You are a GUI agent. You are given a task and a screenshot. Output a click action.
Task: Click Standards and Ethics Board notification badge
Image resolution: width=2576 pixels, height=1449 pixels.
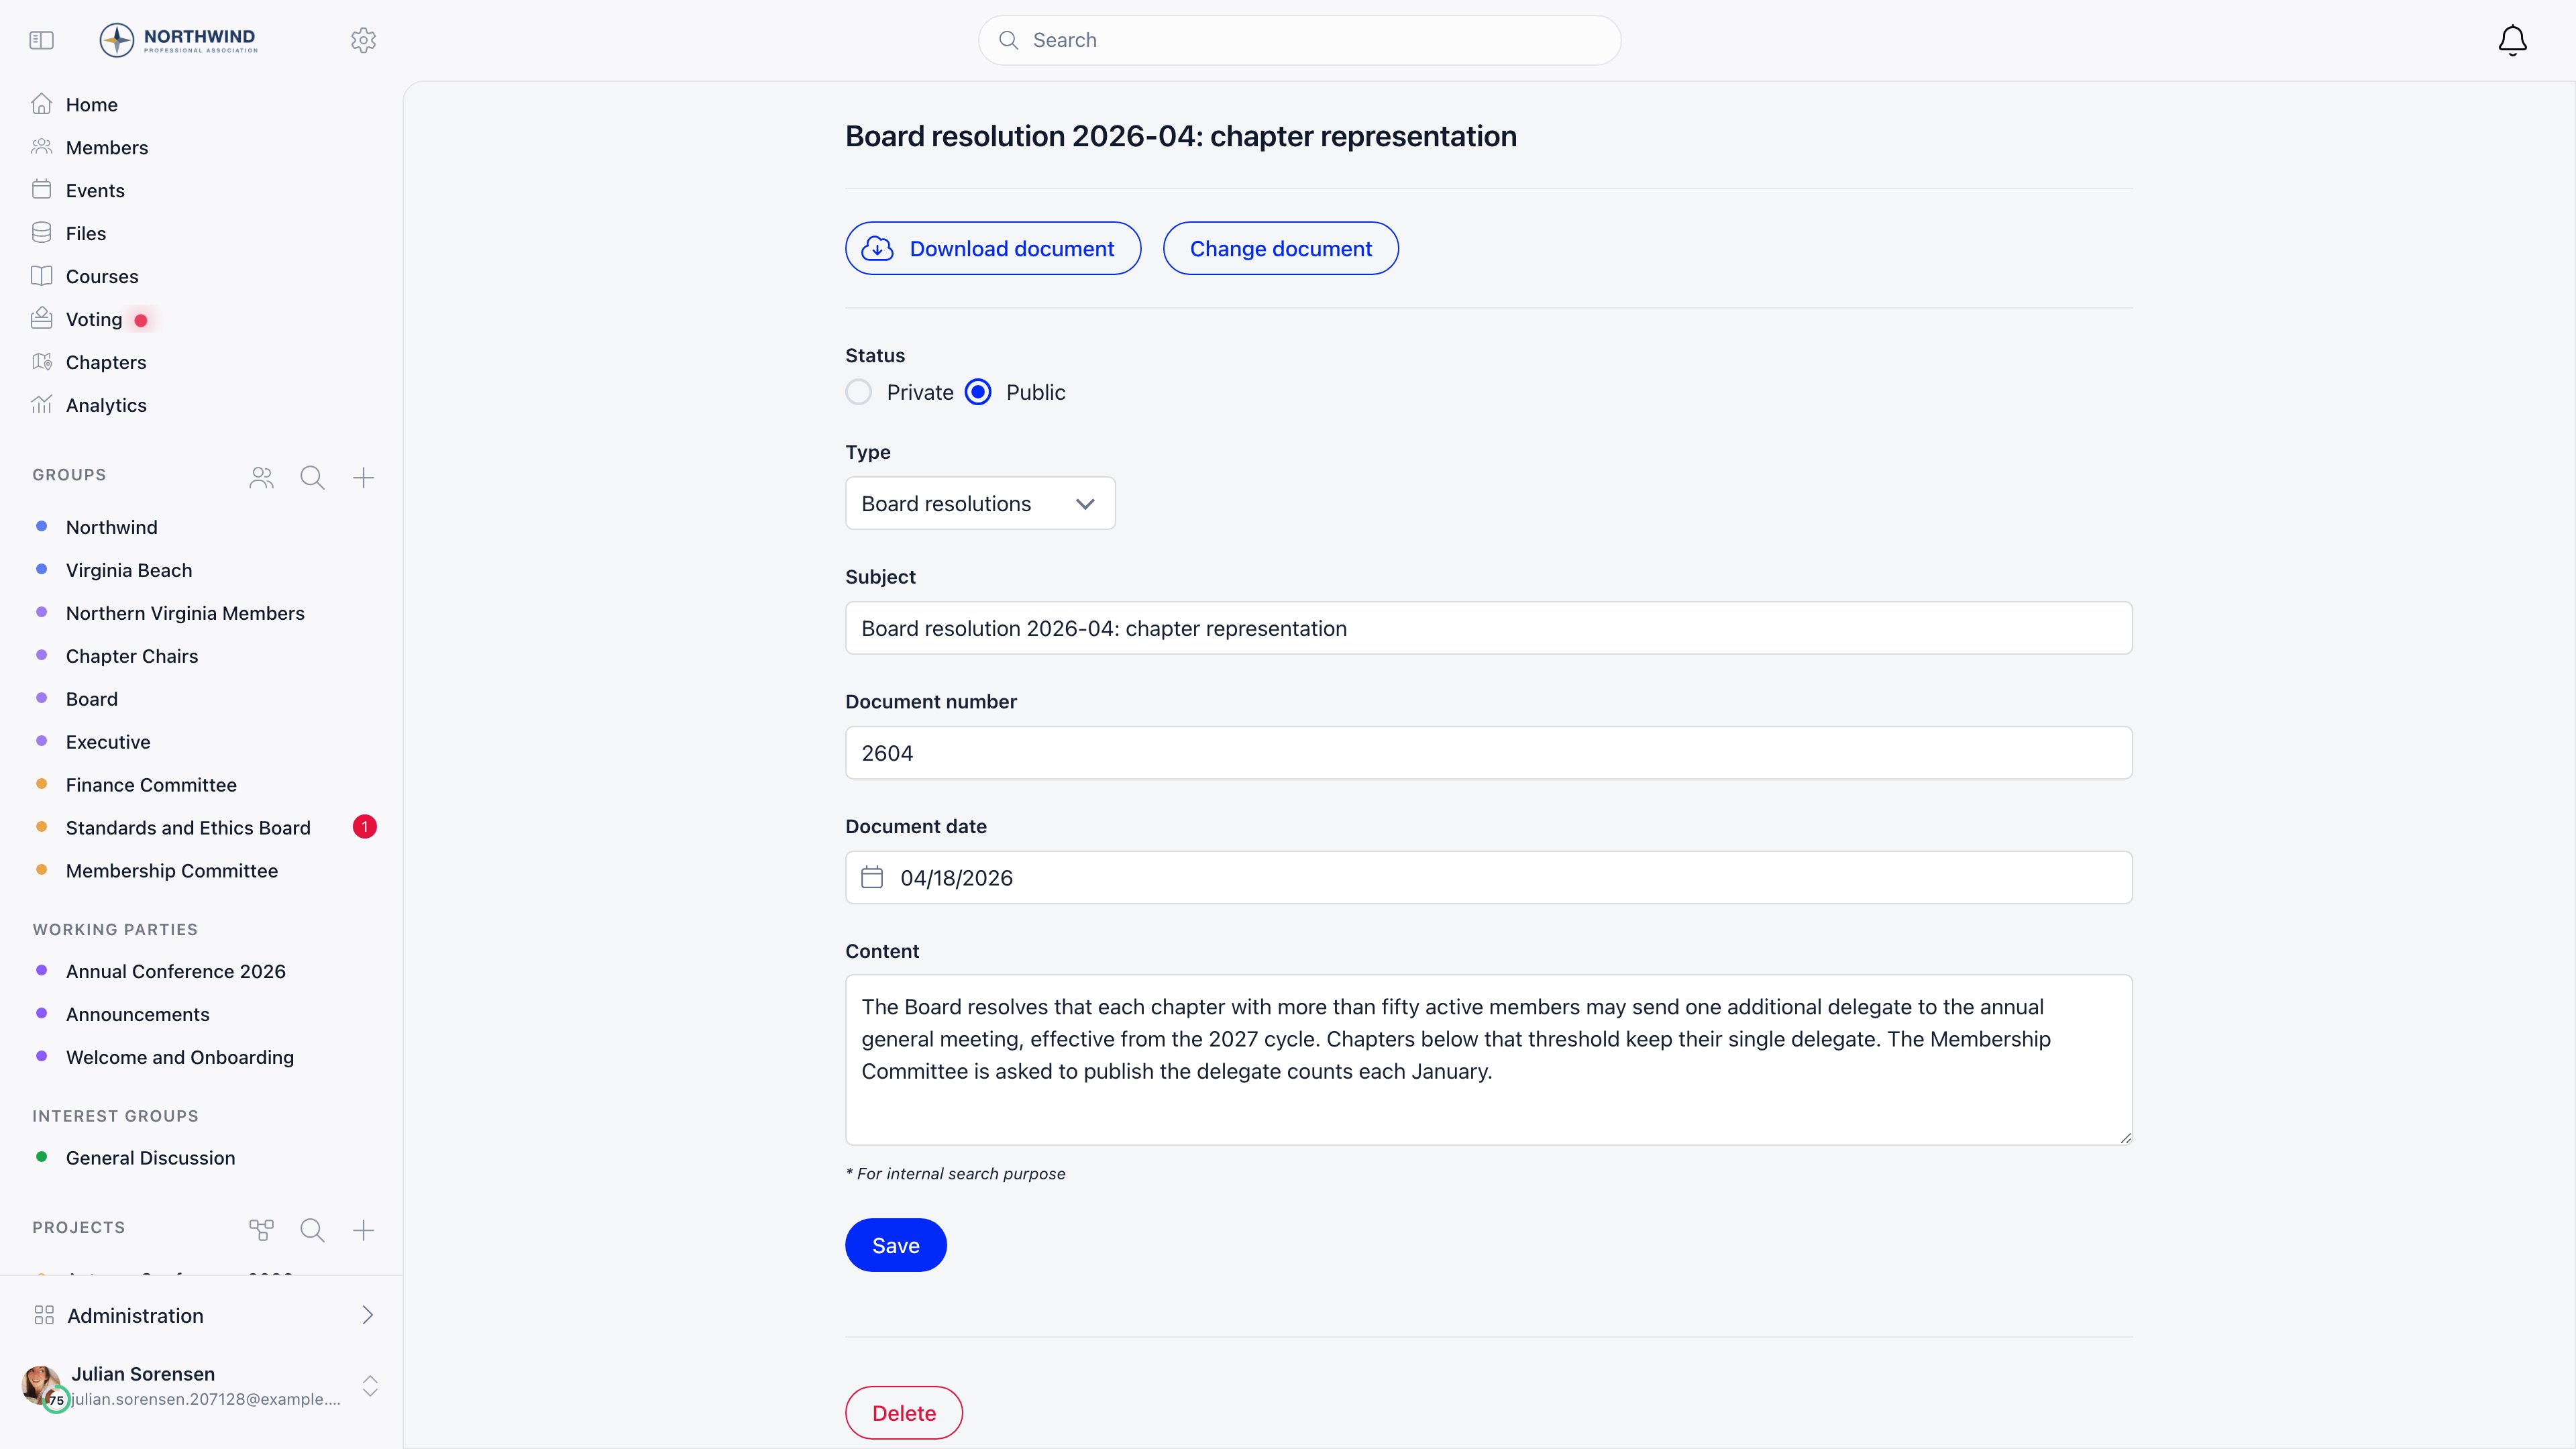365,827
